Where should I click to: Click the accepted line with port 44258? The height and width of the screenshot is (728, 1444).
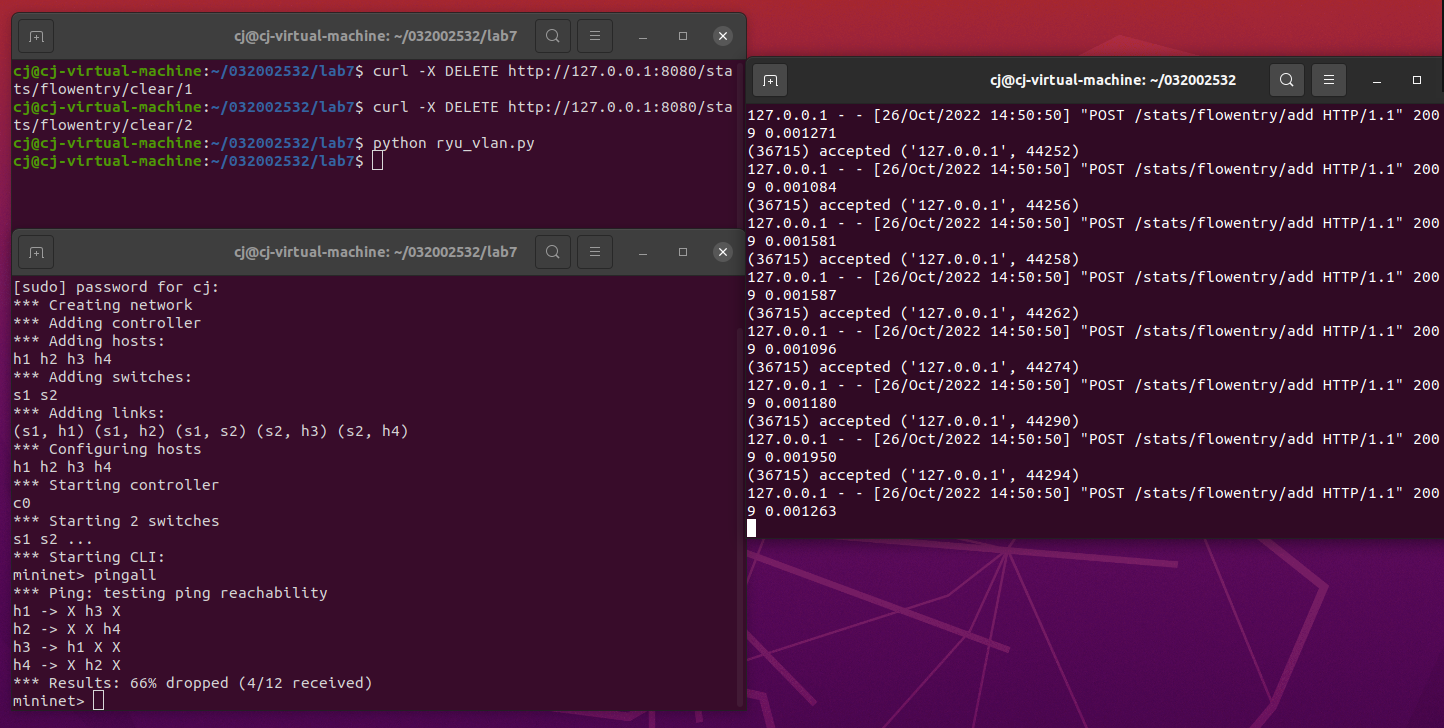coord(914,259)
